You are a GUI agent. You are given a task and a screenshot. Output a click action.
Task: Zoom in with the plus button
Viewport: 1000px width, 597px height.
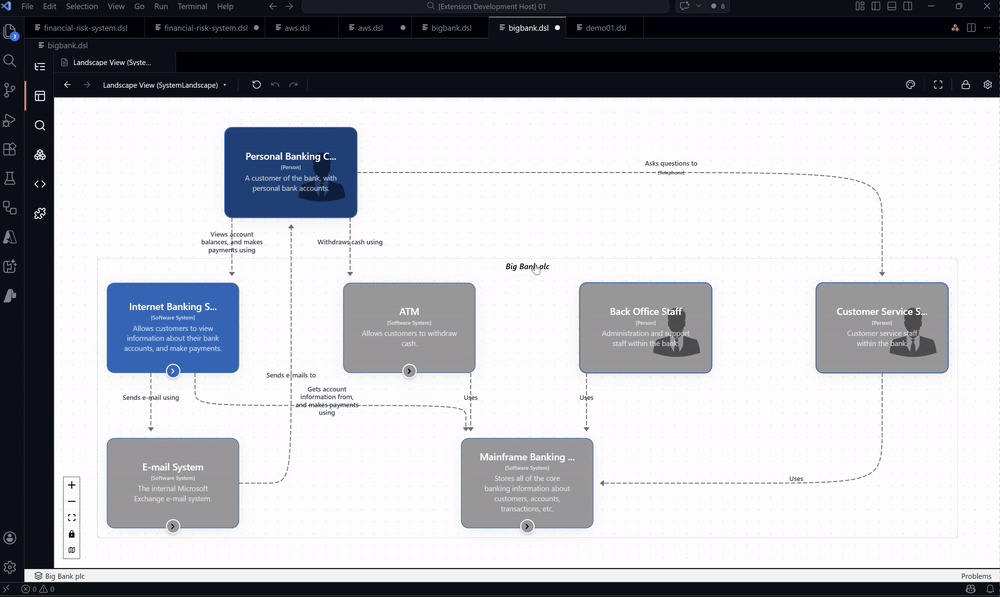[x=71, y=485]
